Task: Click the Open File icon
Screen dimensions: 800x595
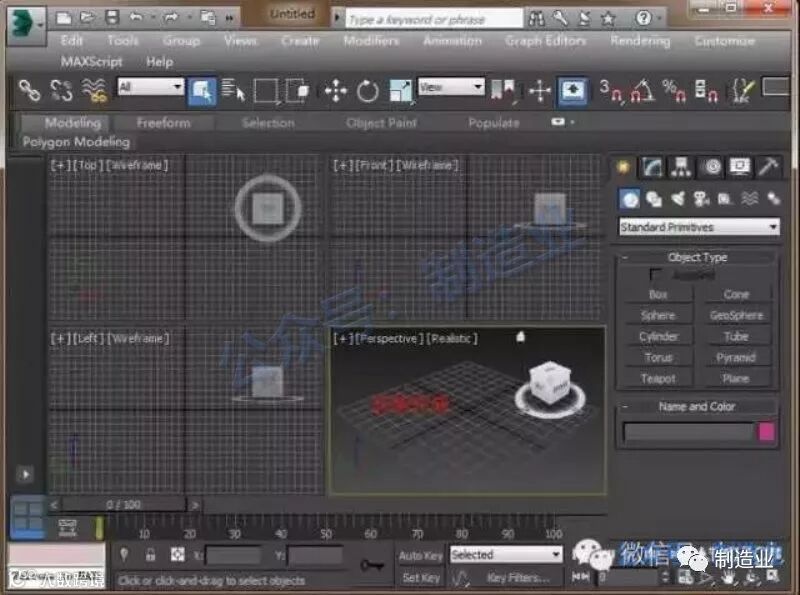Action: (x=88, y=18)
